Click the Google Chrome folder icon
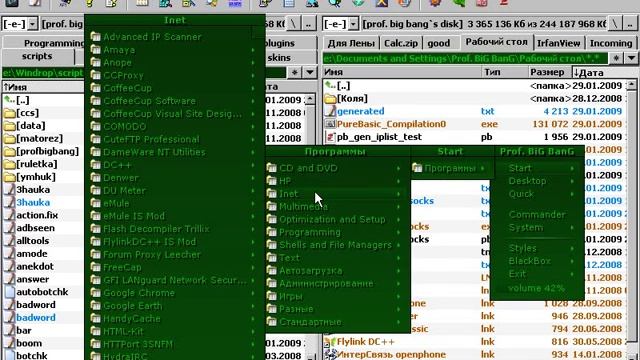640x360 pixels. [96, 293]
